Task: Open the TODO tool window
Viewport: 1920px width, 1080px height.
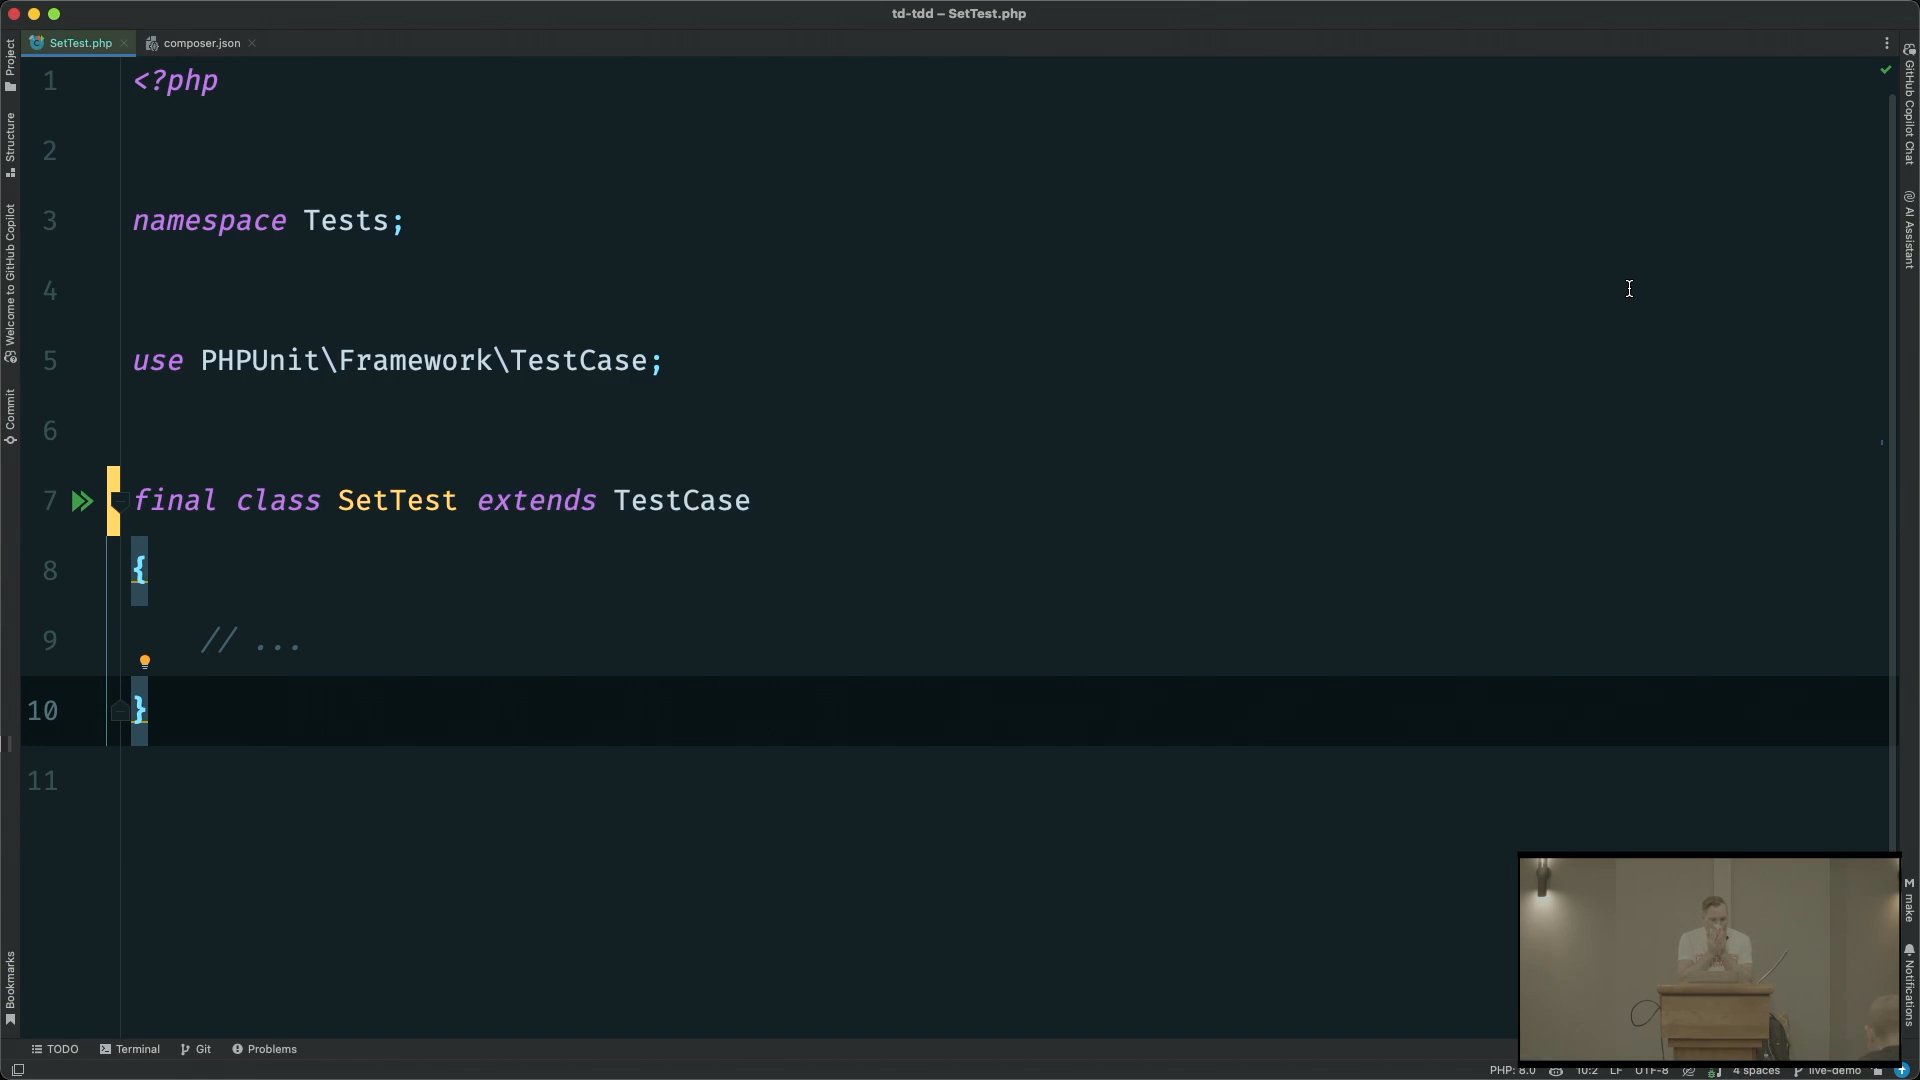Action: [55, 1049]
